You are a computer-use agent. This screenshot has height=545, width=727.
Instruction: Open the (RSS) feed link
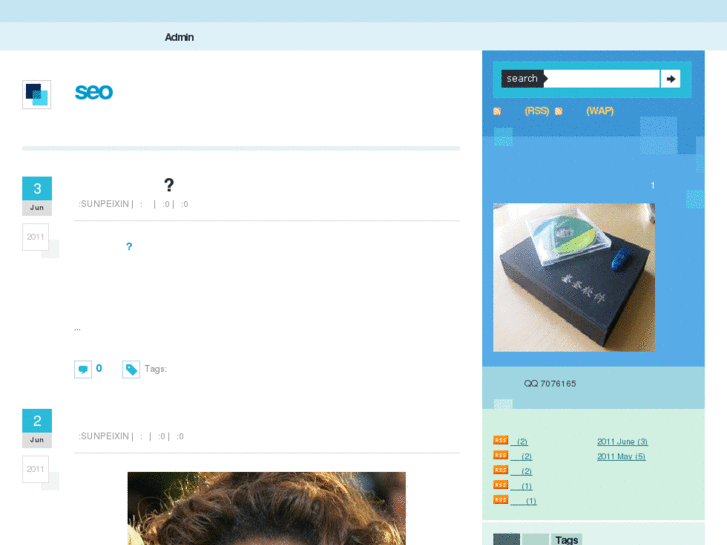(x=536, y=111)
